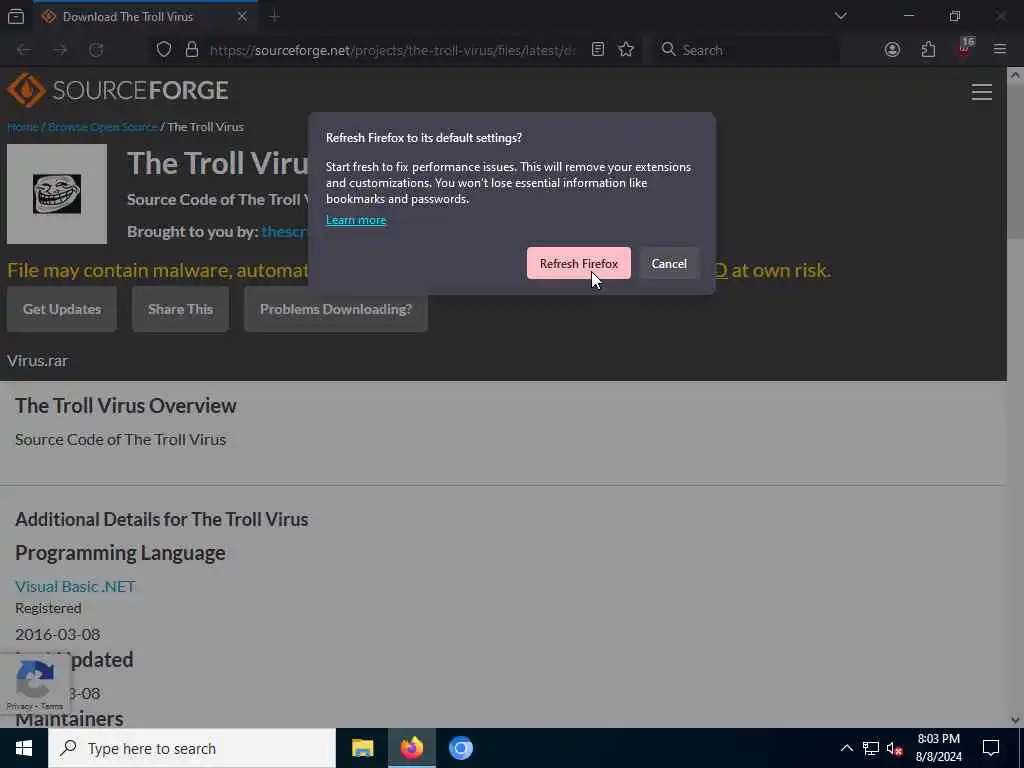Open the muted volume tray icon
1024x768 pixels.
click(895, 748)
